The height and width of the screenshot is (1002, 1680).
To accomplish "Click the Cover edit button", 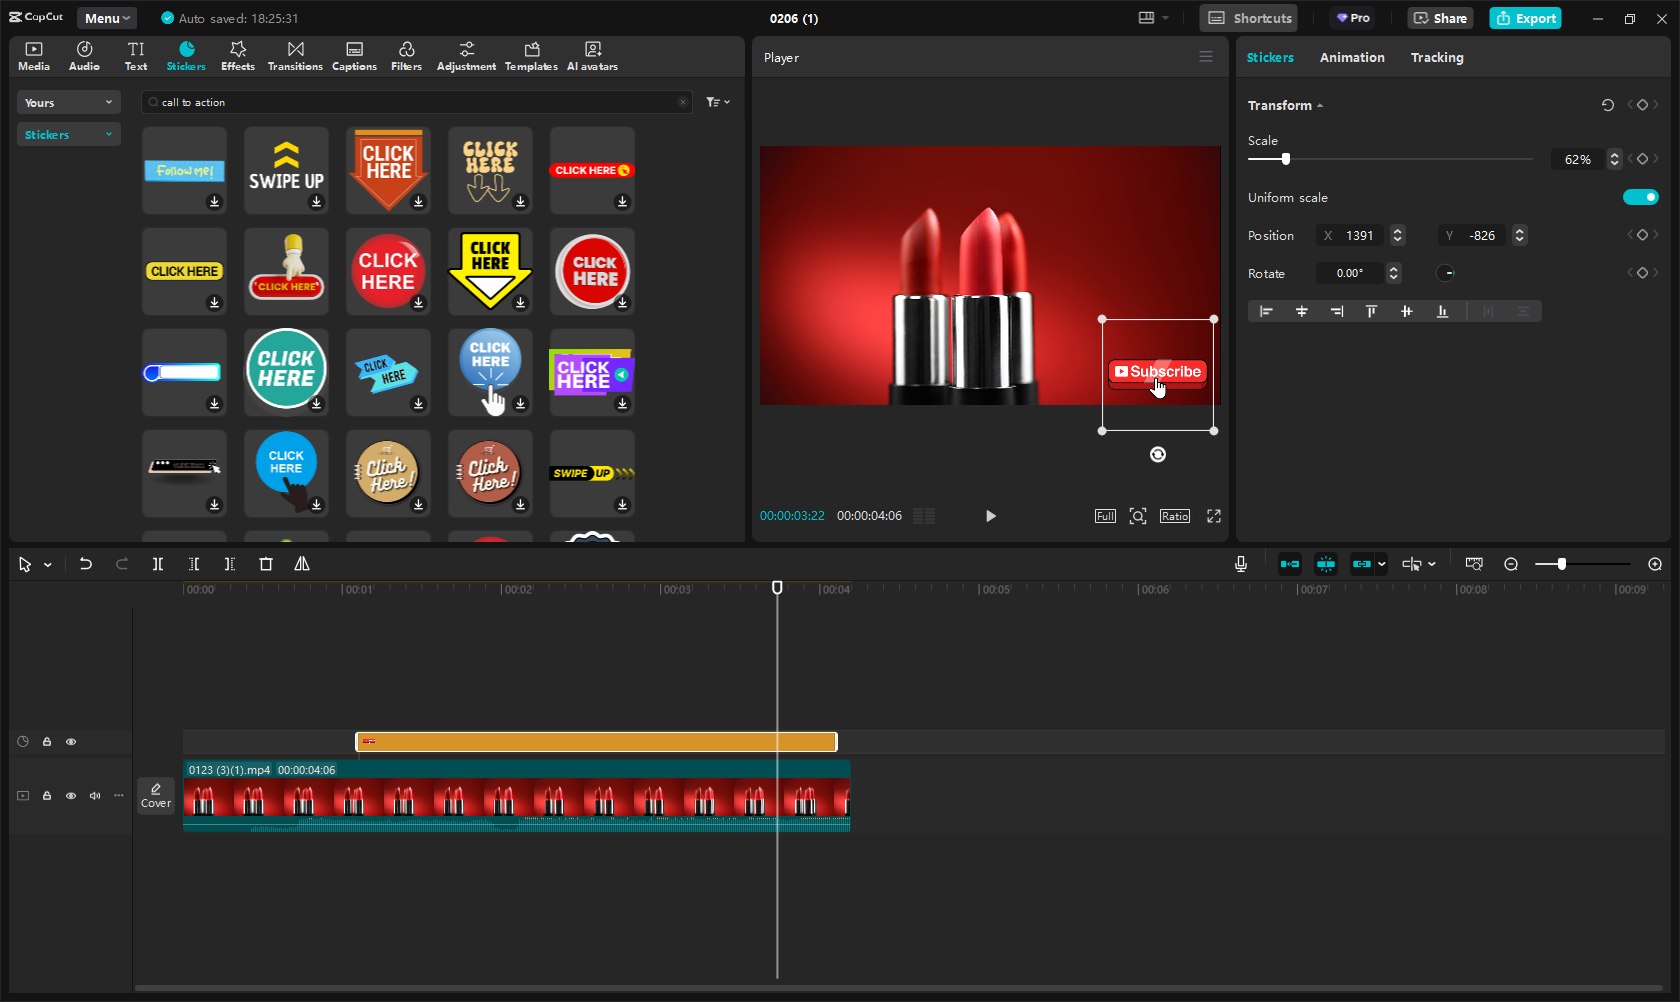I will [x=156, y=796].
